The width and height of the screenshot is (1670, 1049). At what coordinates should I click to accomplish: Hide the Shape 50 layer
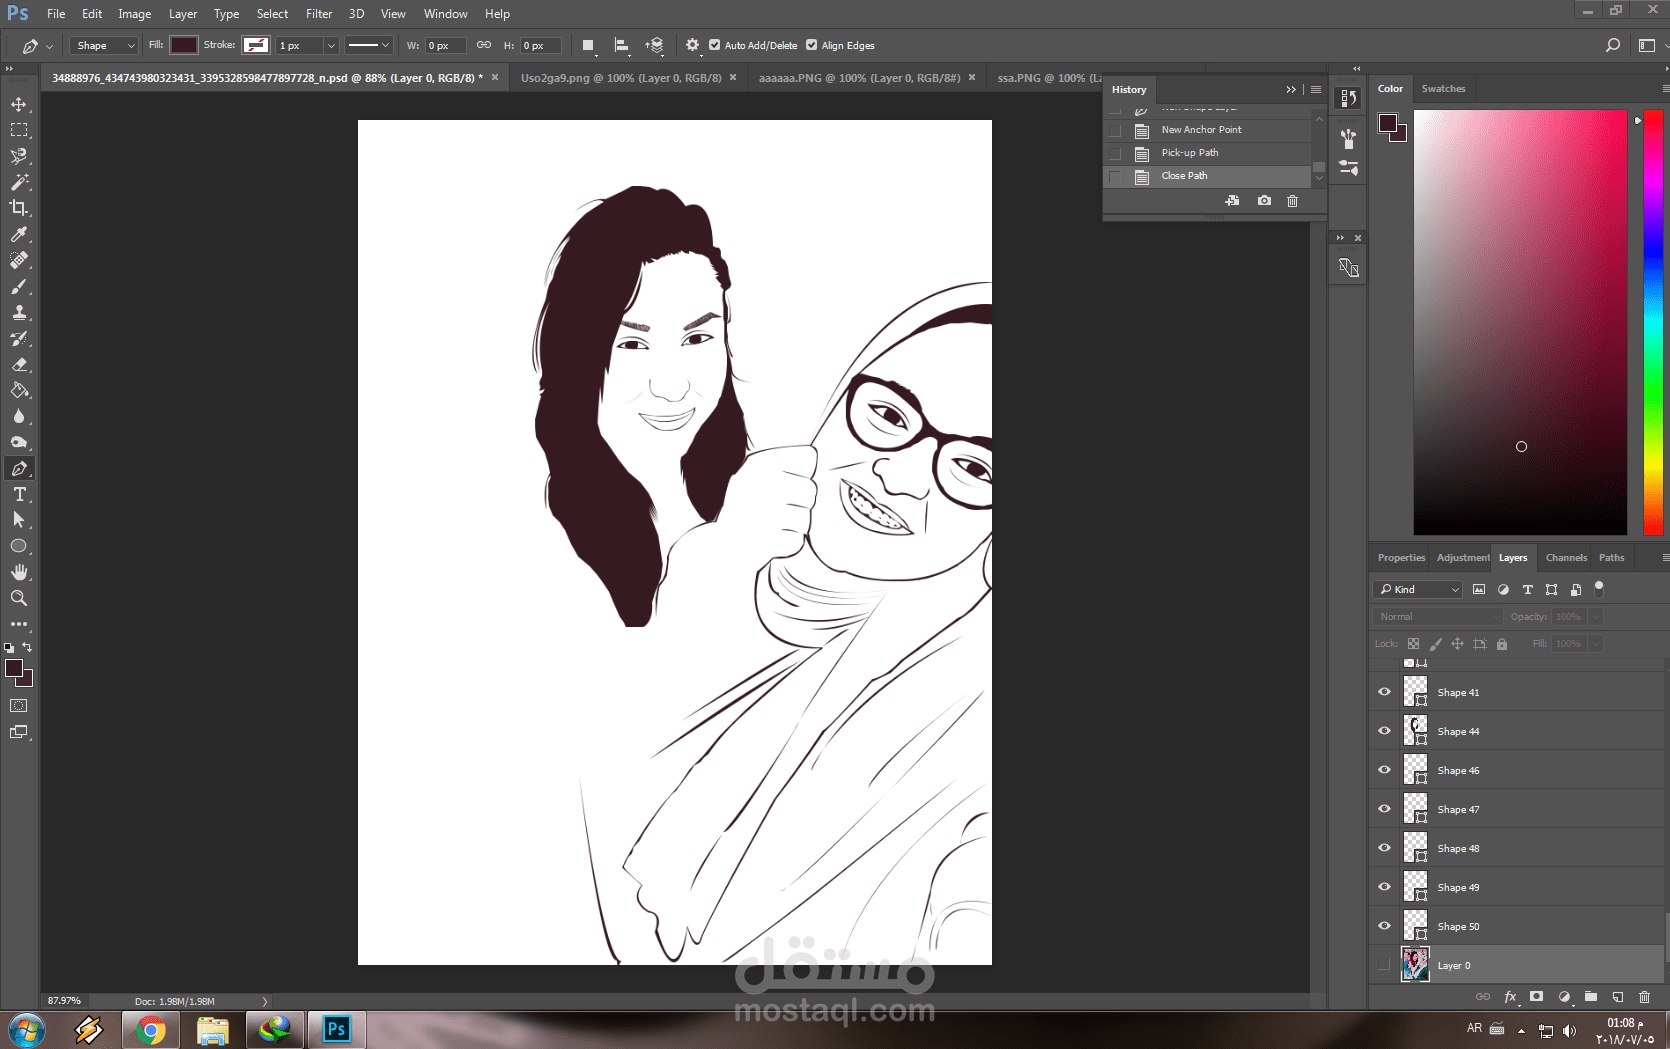tap(1384, 926)
